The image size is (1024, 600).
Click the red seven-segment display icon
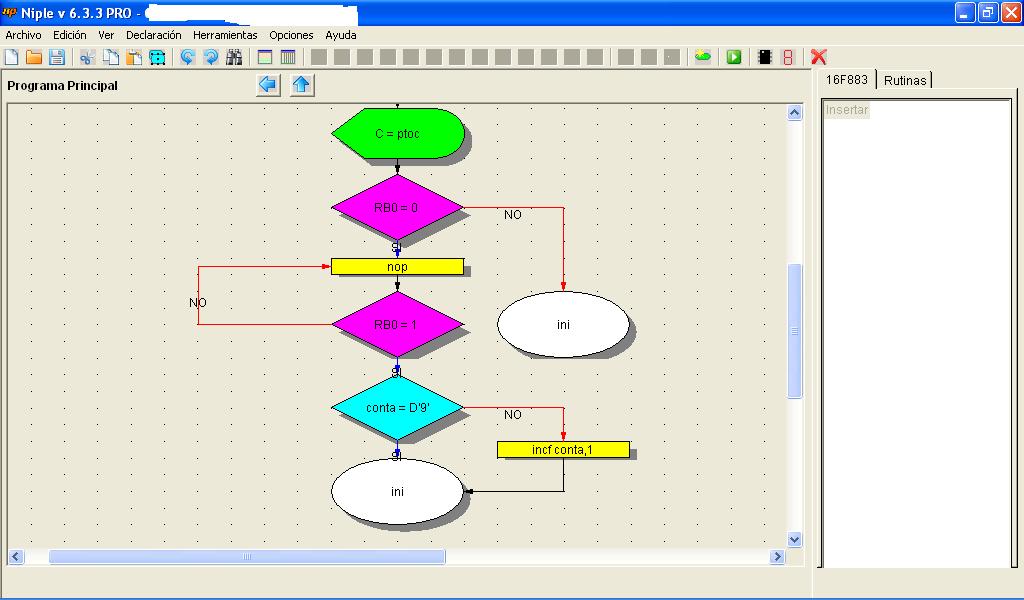click(788, 57)
